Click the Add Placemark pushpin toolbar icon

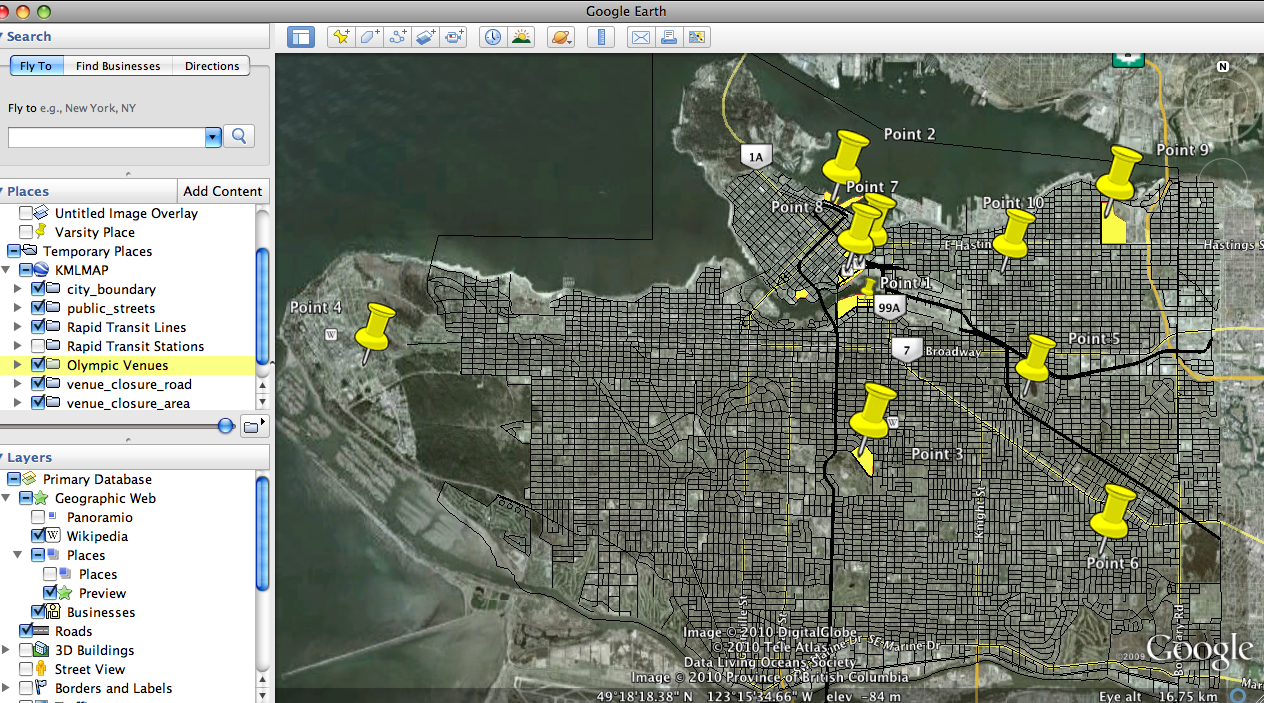(341, 37)
